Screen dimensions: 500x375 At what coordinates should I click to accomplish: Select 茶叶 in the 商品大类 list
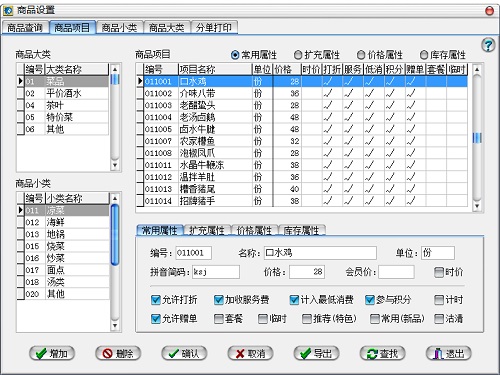tap(63, 105)
